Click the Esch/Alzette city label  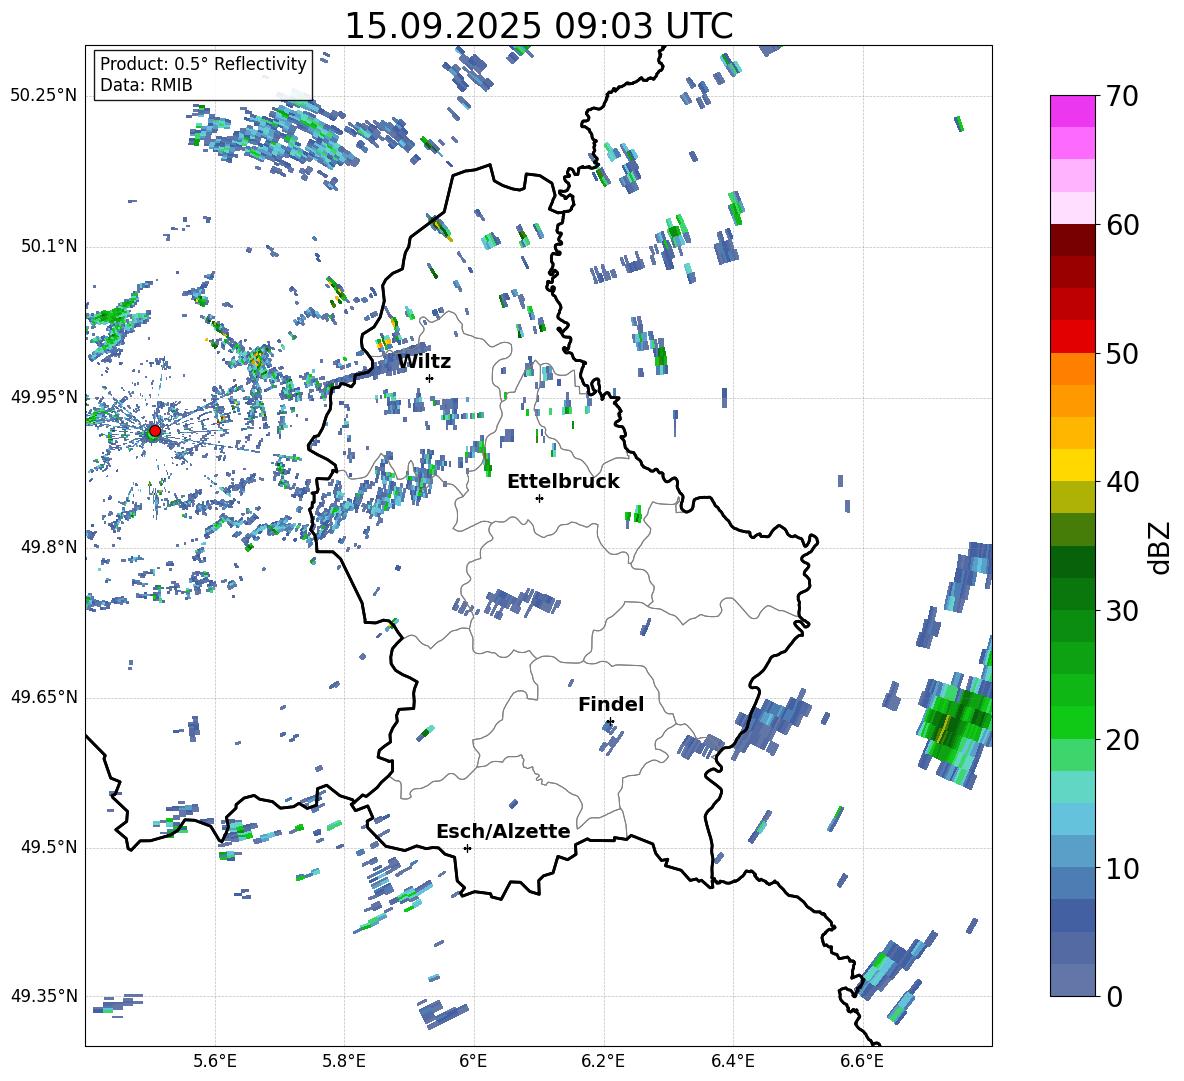[x=503, y=831]
